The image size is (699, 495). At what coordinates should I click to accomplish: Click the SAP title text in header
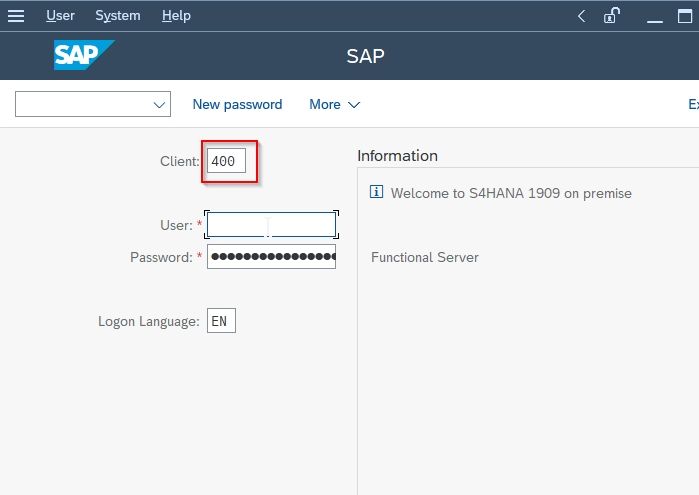click(365, 56)
